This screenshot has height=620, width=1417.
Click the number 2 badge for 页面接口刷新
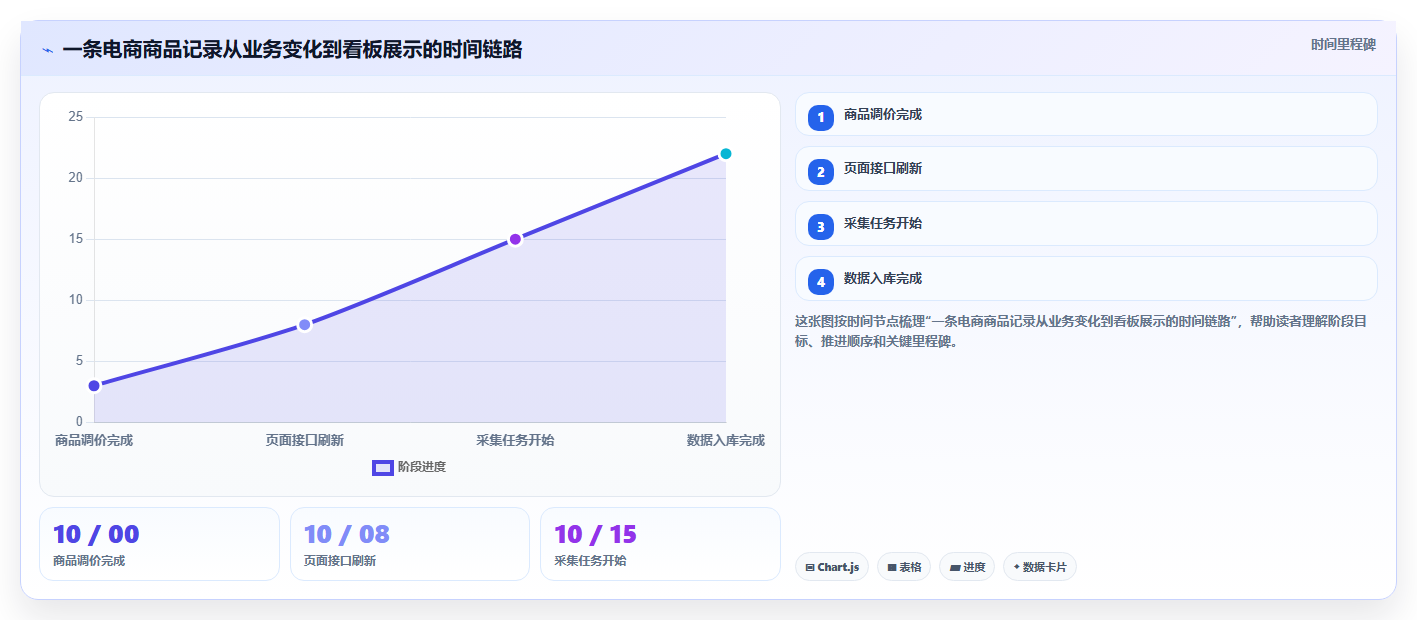[821, 171]
